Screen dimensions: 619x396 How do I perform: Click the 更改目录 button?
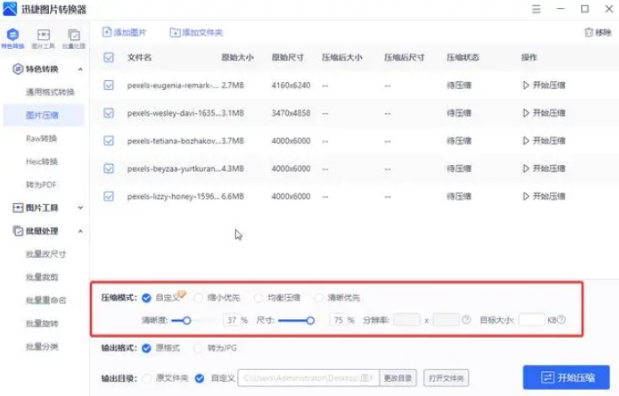[x=398, y=378]
